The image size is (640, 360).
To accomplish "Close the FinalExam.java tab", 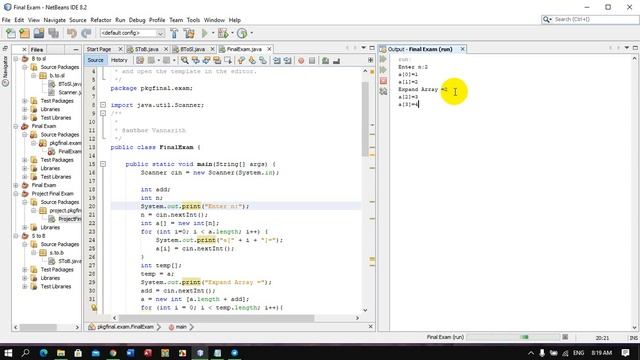I will tap(269, 49).
